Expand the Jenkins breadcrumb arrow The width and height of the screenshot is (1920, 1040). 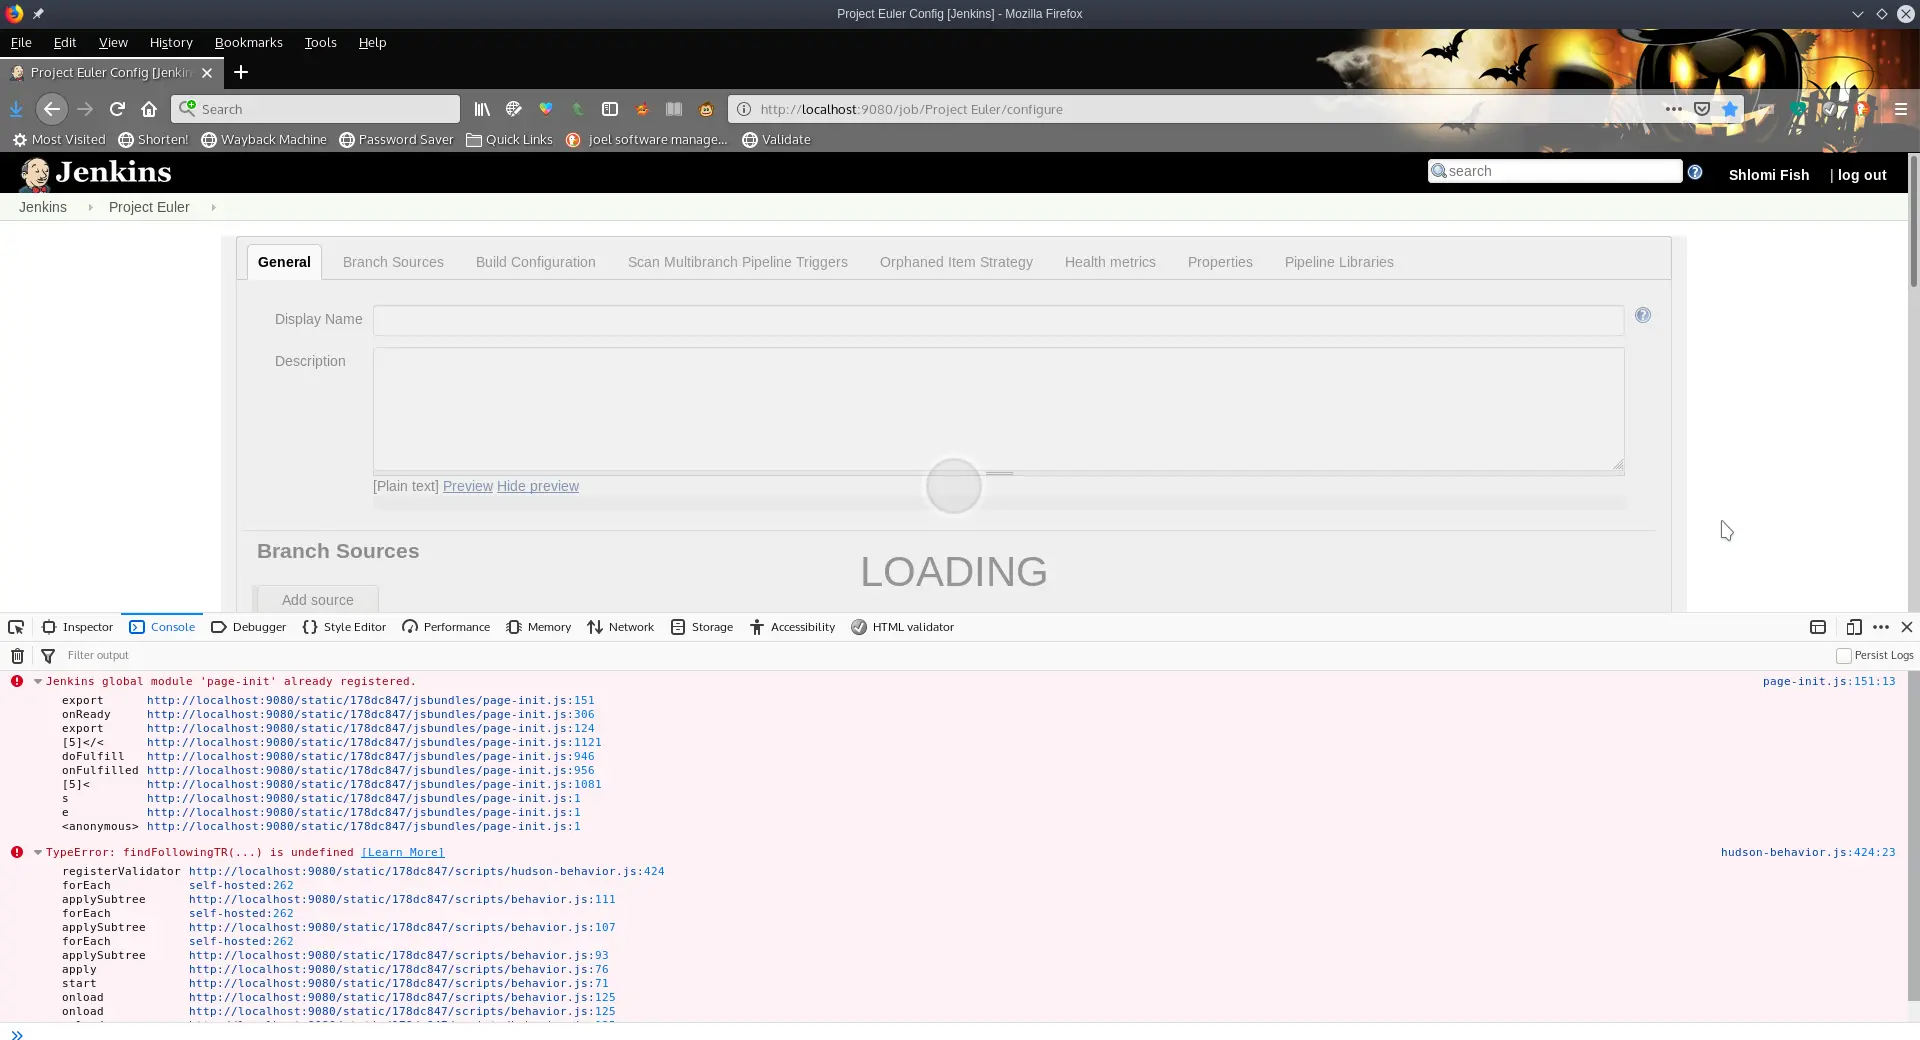(90, 207)
